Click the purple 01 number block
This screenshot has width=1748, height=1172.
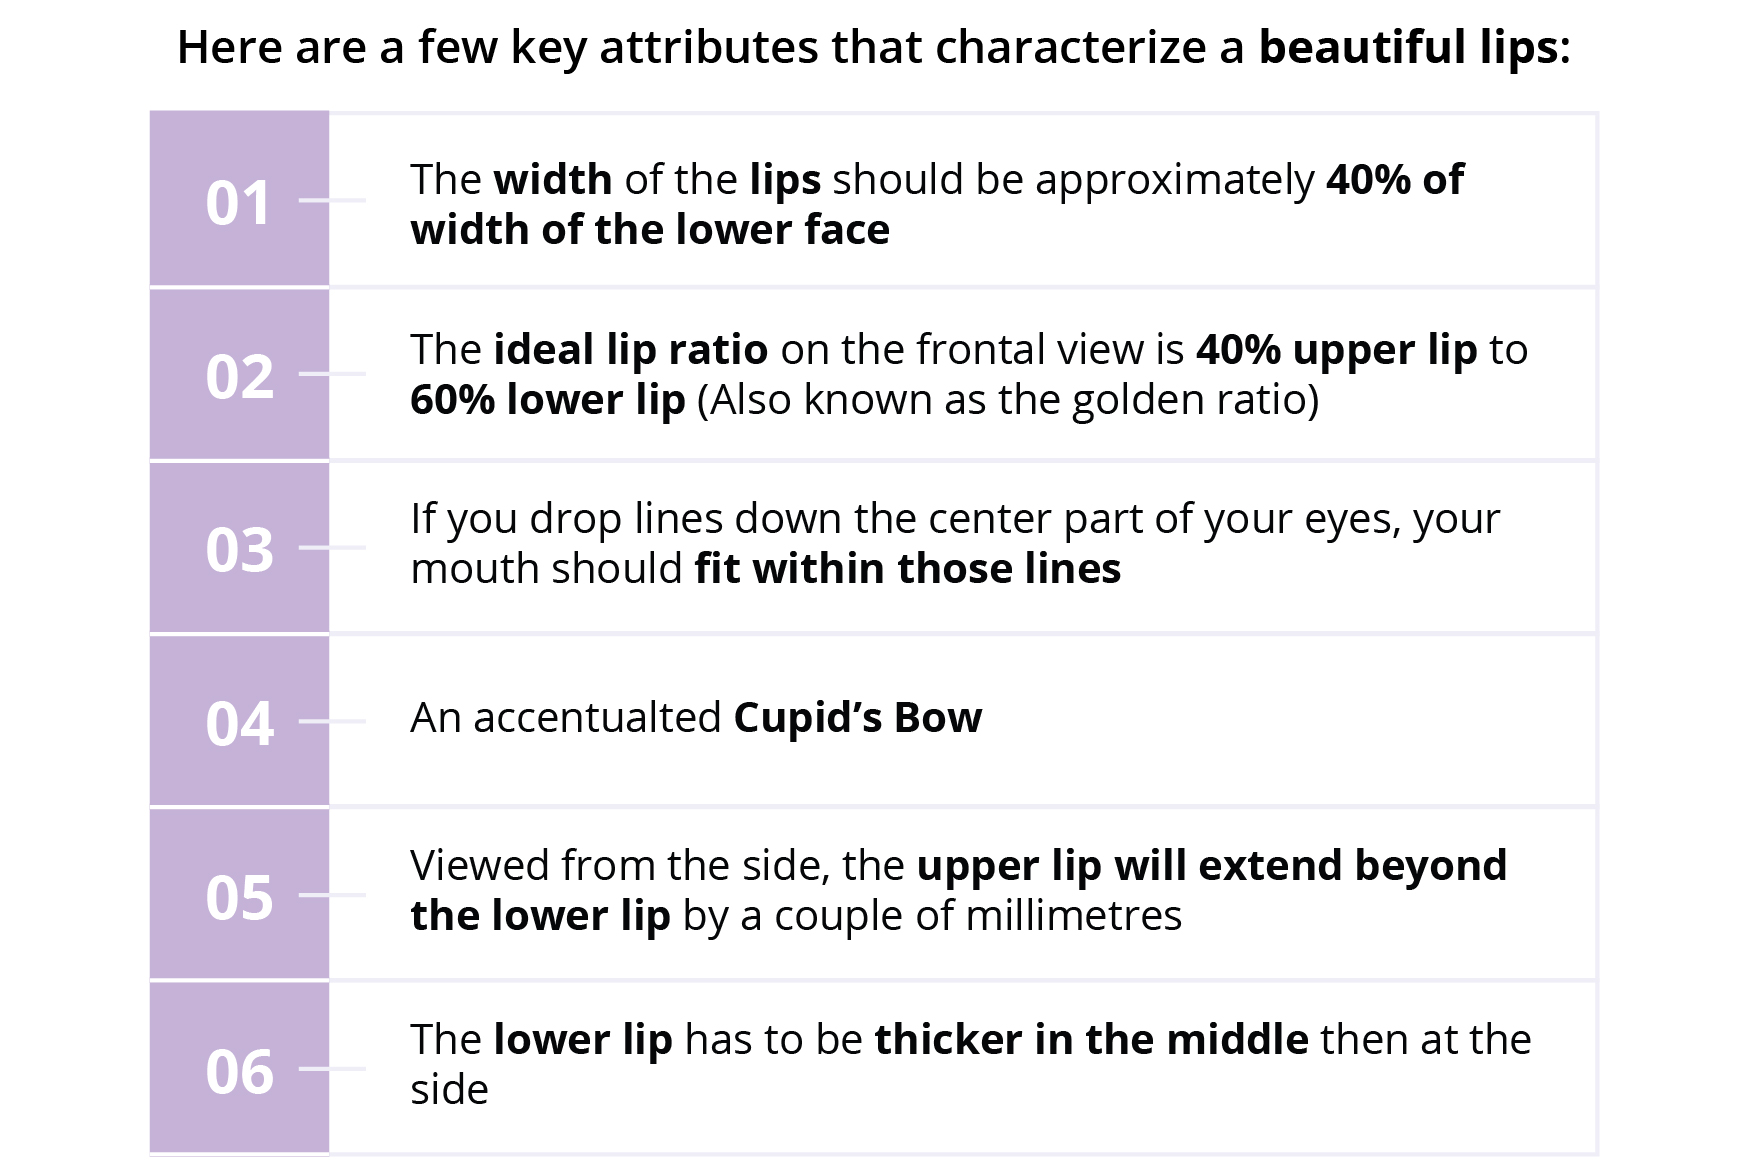pyautogui.click(x=239, y=198)
